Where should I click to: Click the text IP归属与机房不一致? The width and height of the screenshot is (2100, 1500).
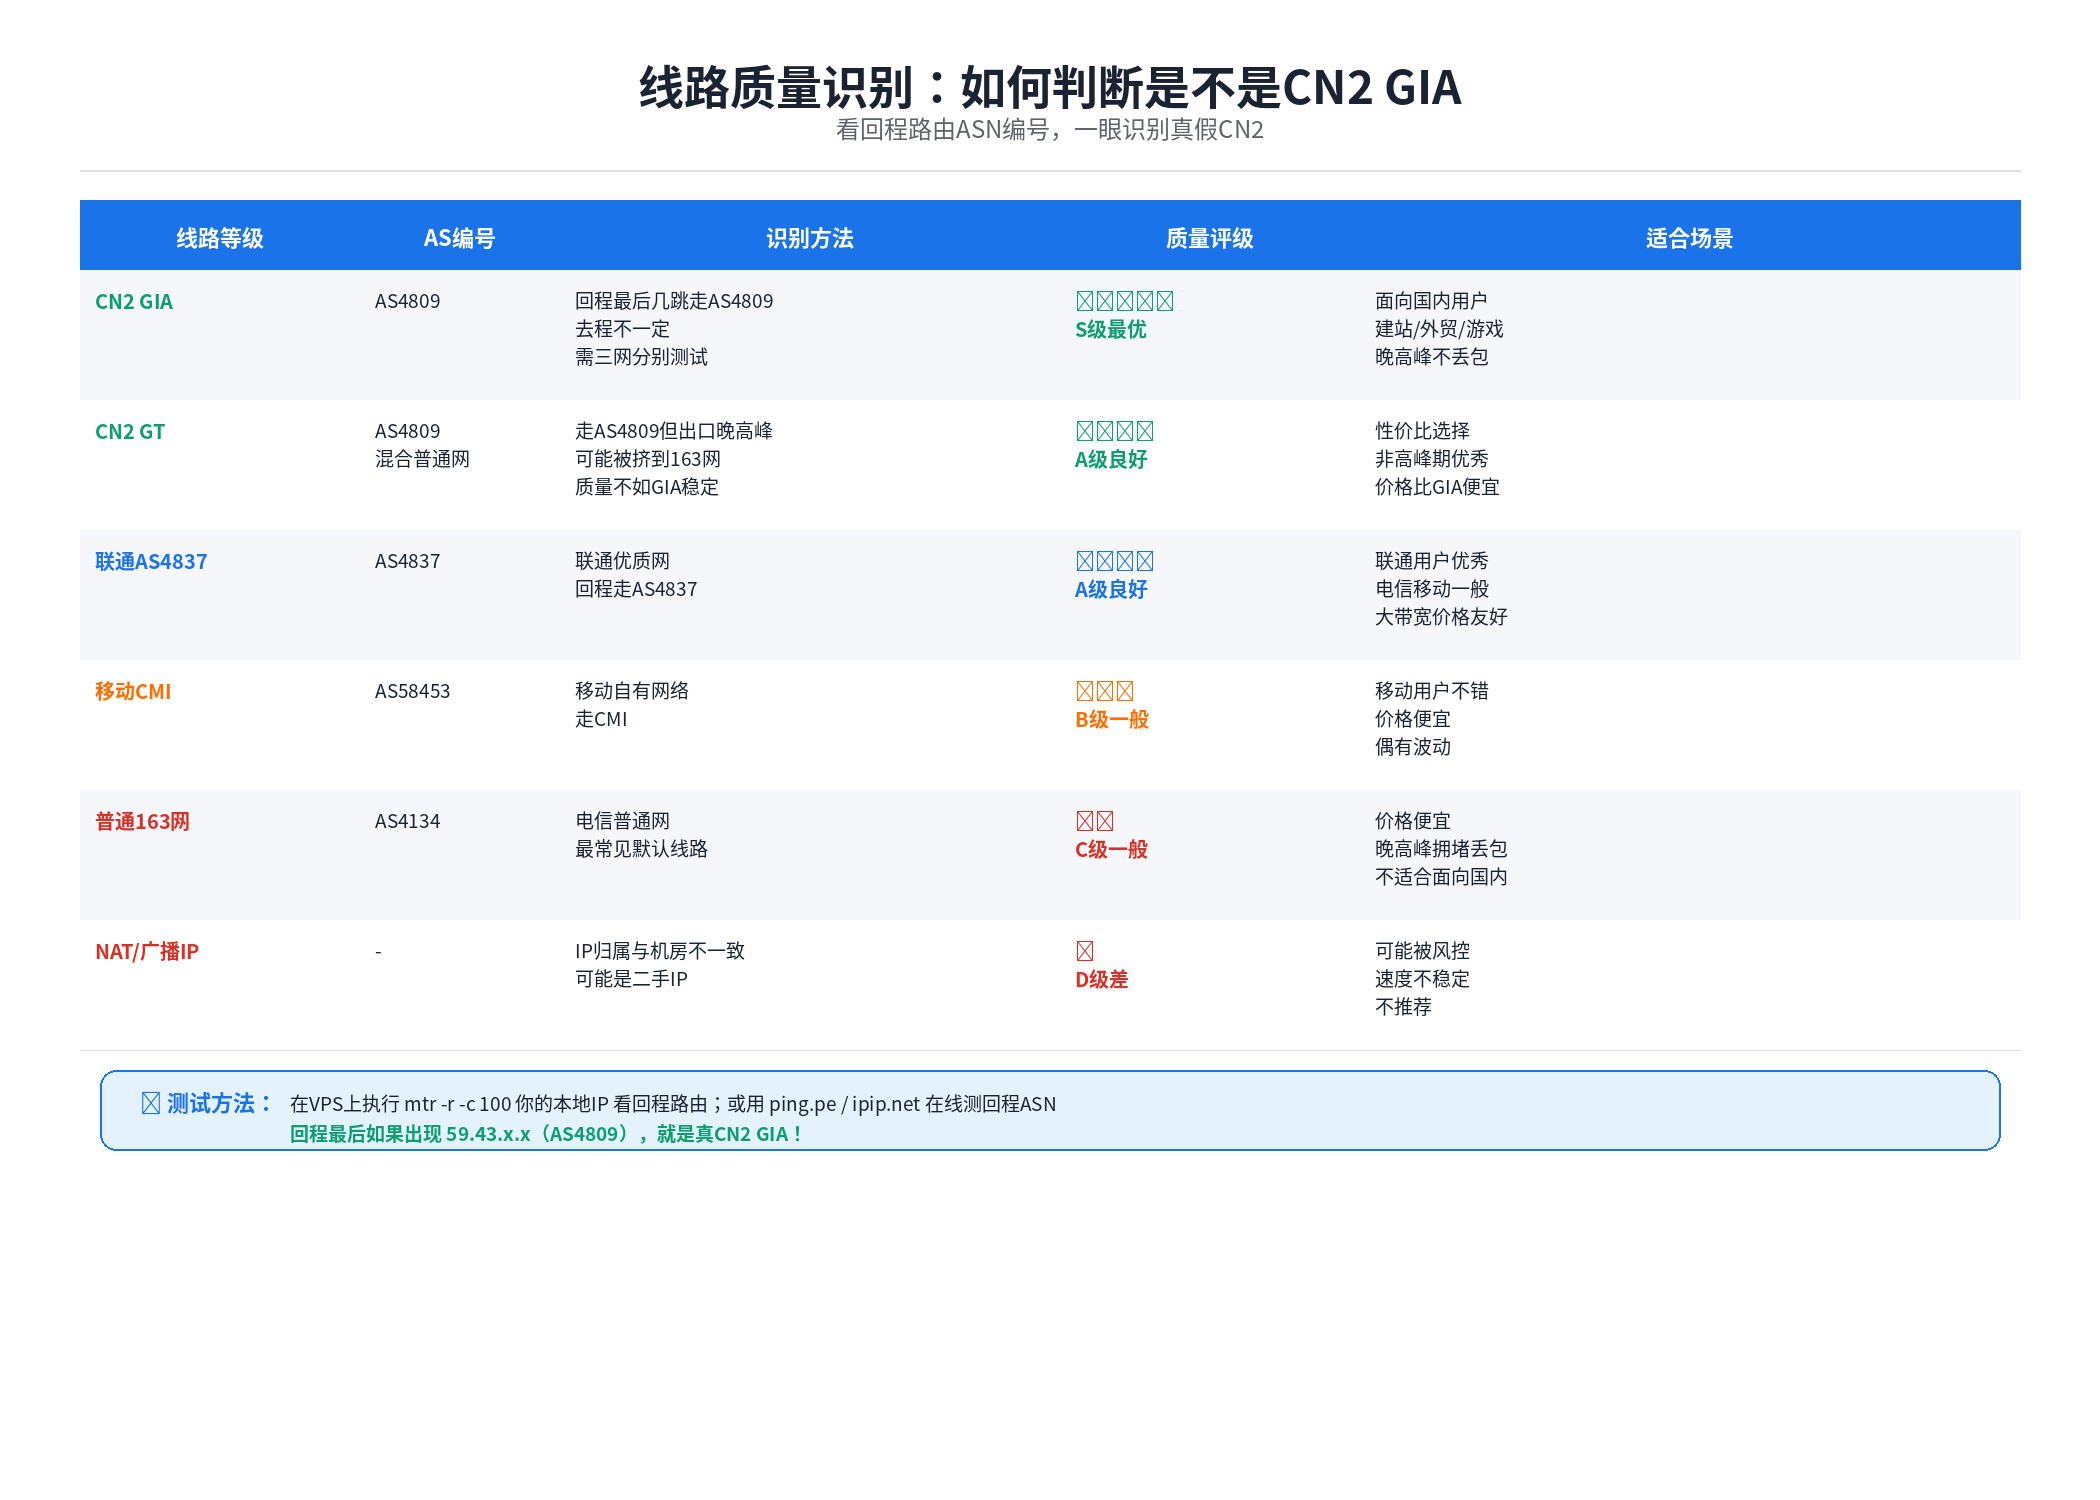click(660, 951)
